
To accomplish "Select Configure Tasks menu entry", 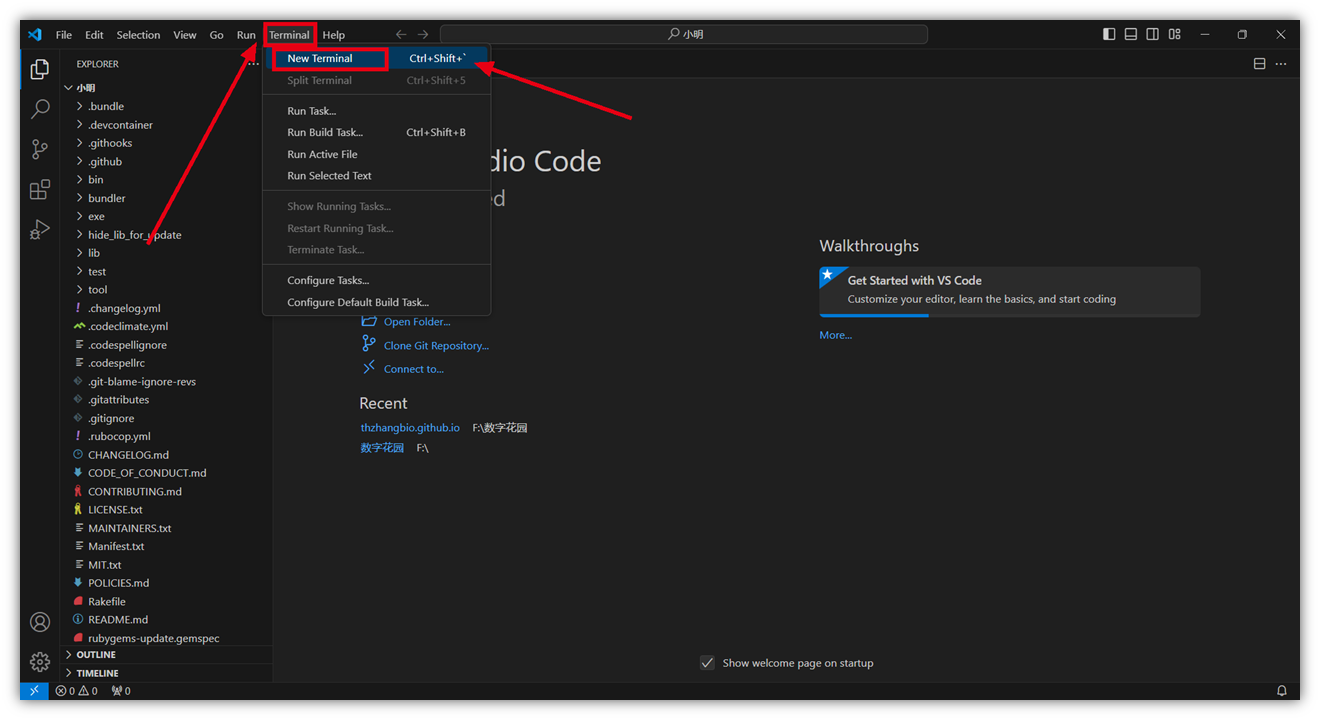I will [376, 280].
